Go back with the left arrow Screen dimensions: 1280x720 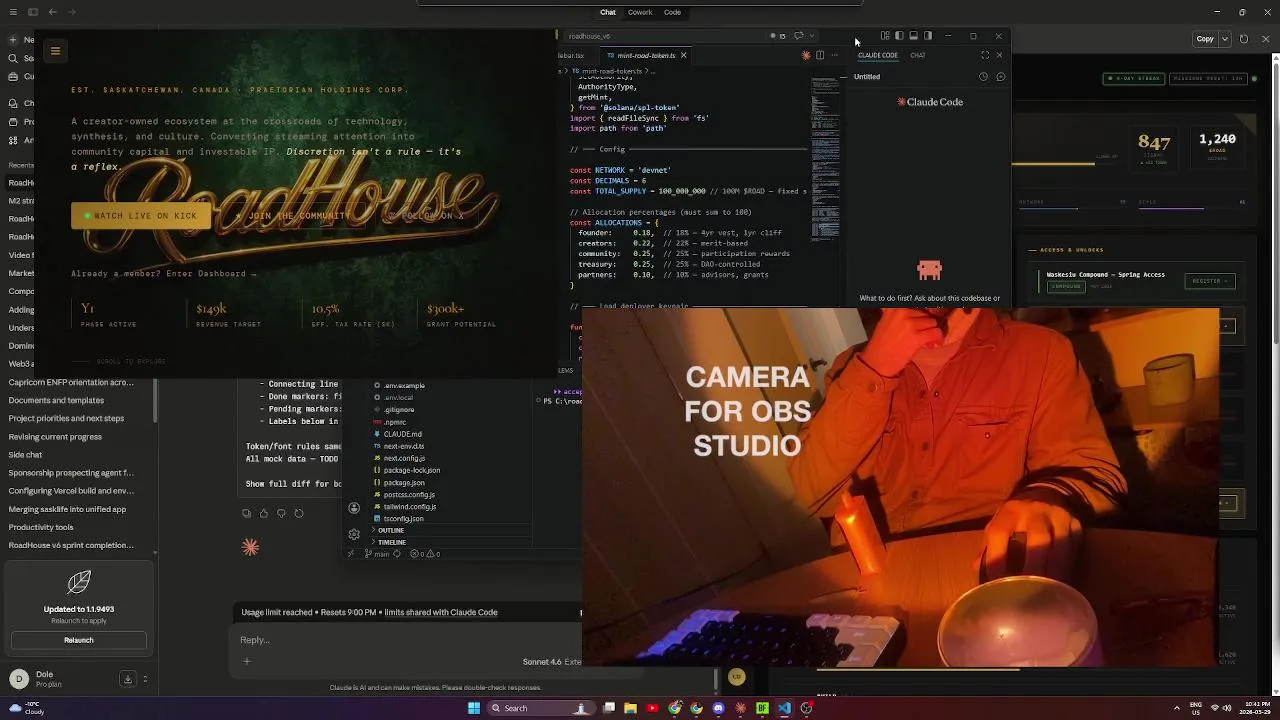tap(53, 13)
